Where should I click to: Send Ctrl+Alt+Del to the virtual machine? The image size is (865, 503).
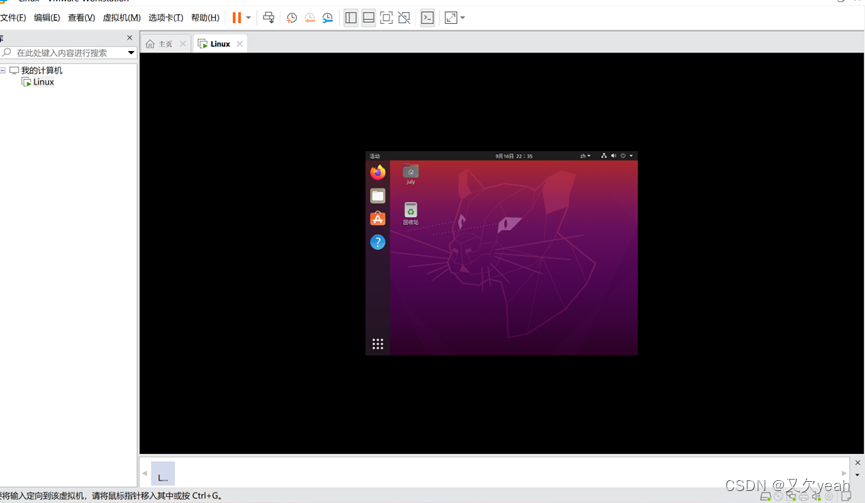269,18
